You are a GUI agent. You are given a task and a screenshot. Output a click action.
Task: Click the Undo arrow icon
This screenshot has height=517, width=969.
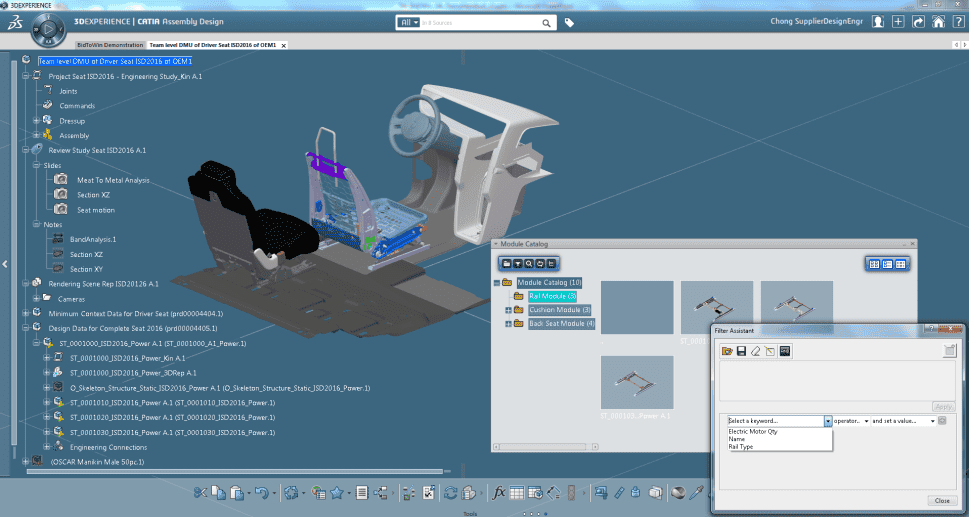(x=261, y=492)
